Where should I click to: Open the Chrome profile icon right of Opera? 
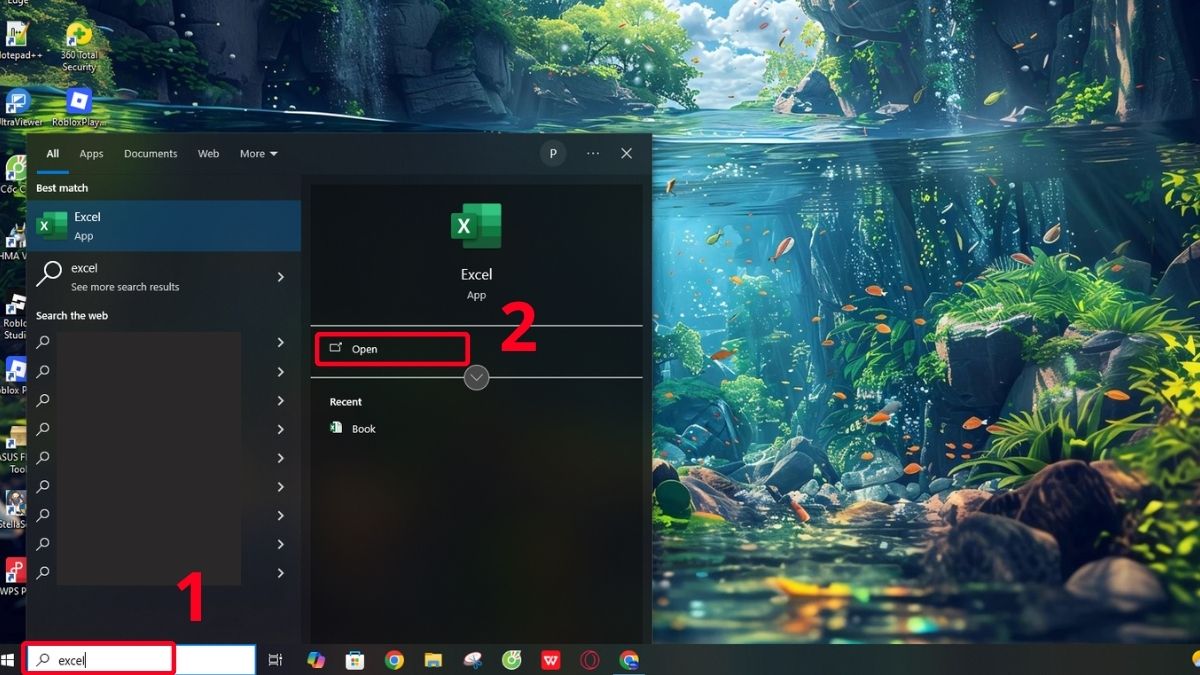(629, 660)
